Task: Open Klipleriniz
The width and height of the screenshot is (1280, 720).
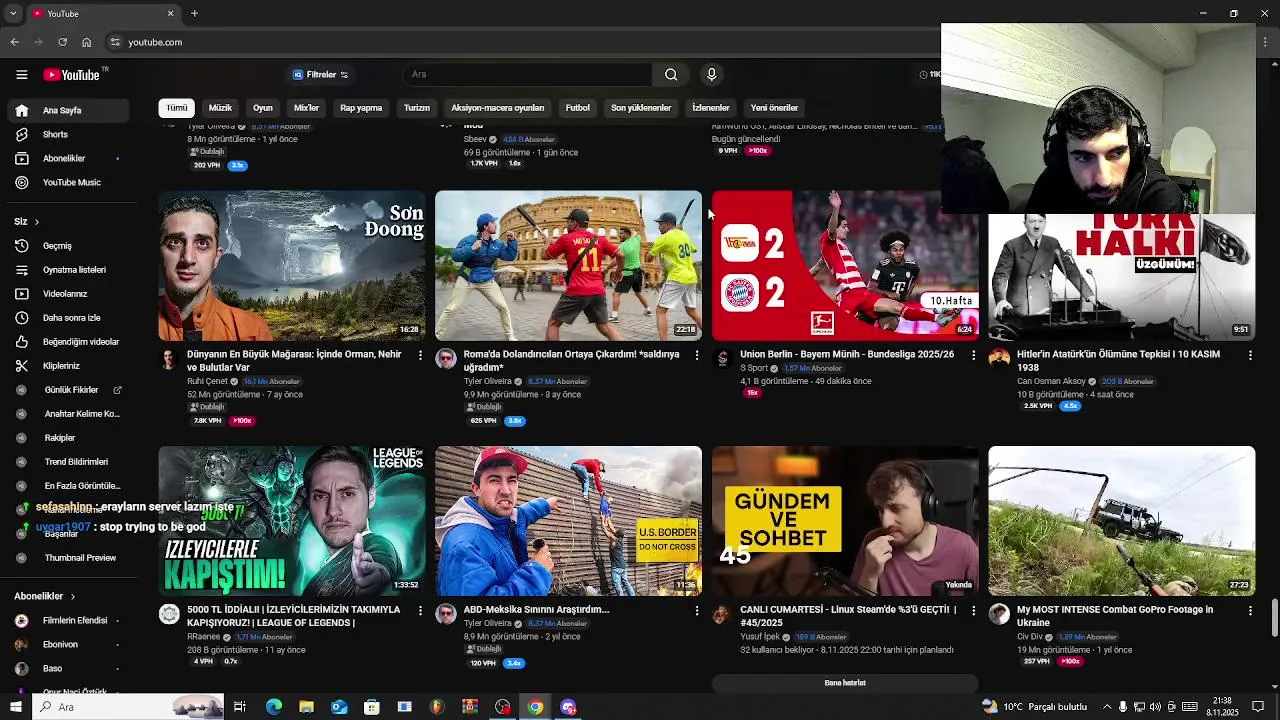Action: tap(64, 366)
